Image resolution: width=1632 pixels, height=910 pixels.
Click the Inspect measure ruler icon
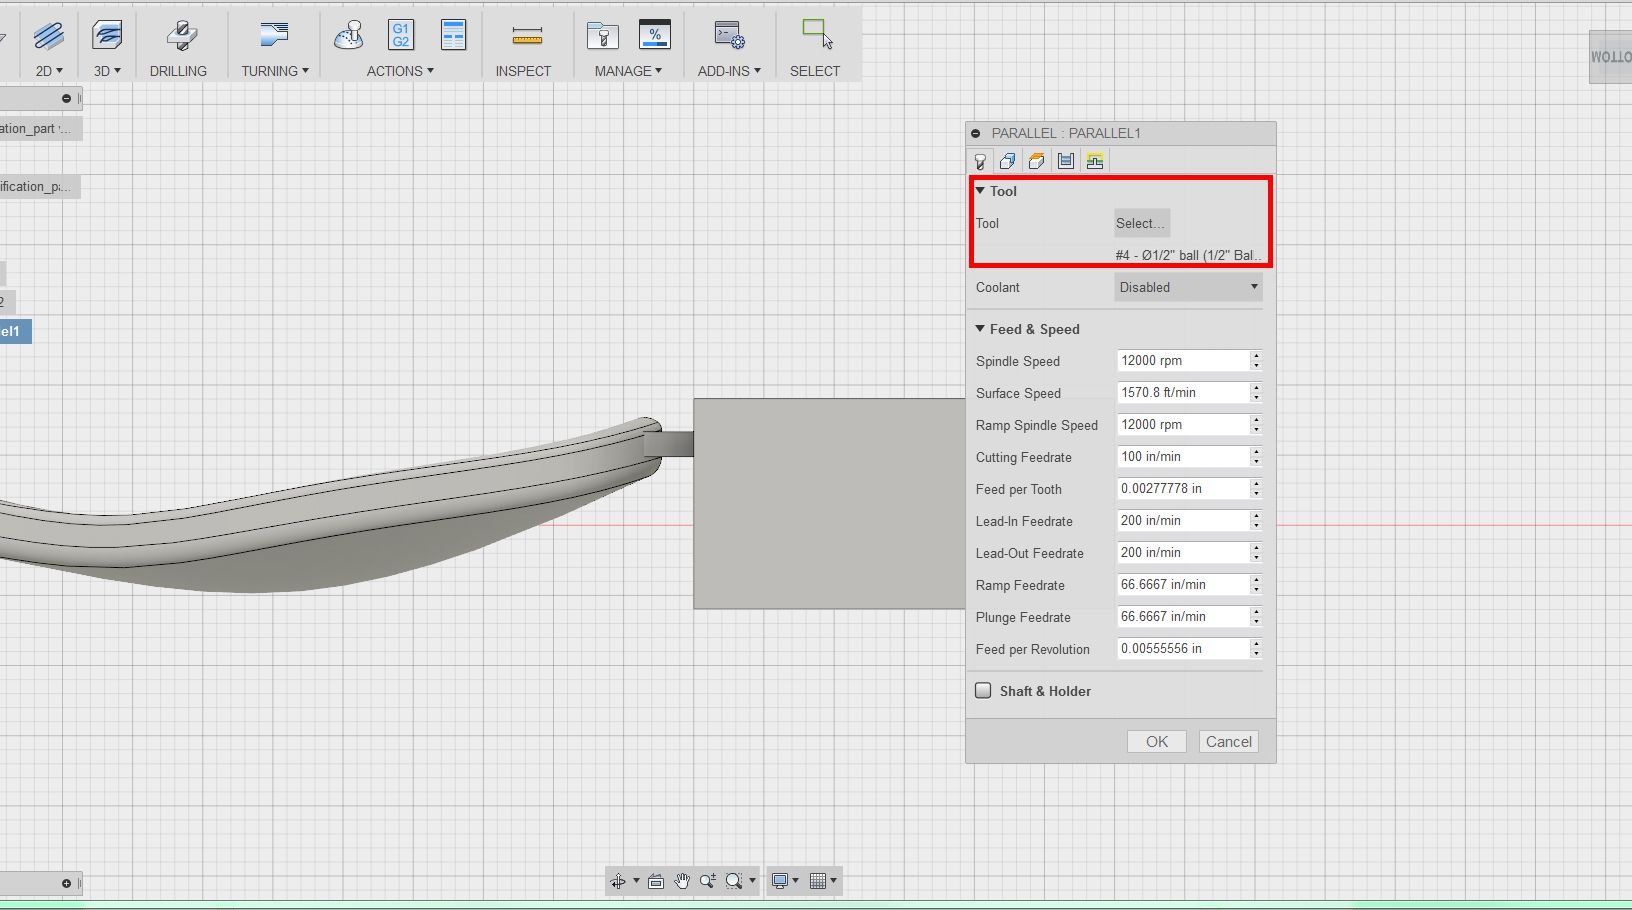526,35
